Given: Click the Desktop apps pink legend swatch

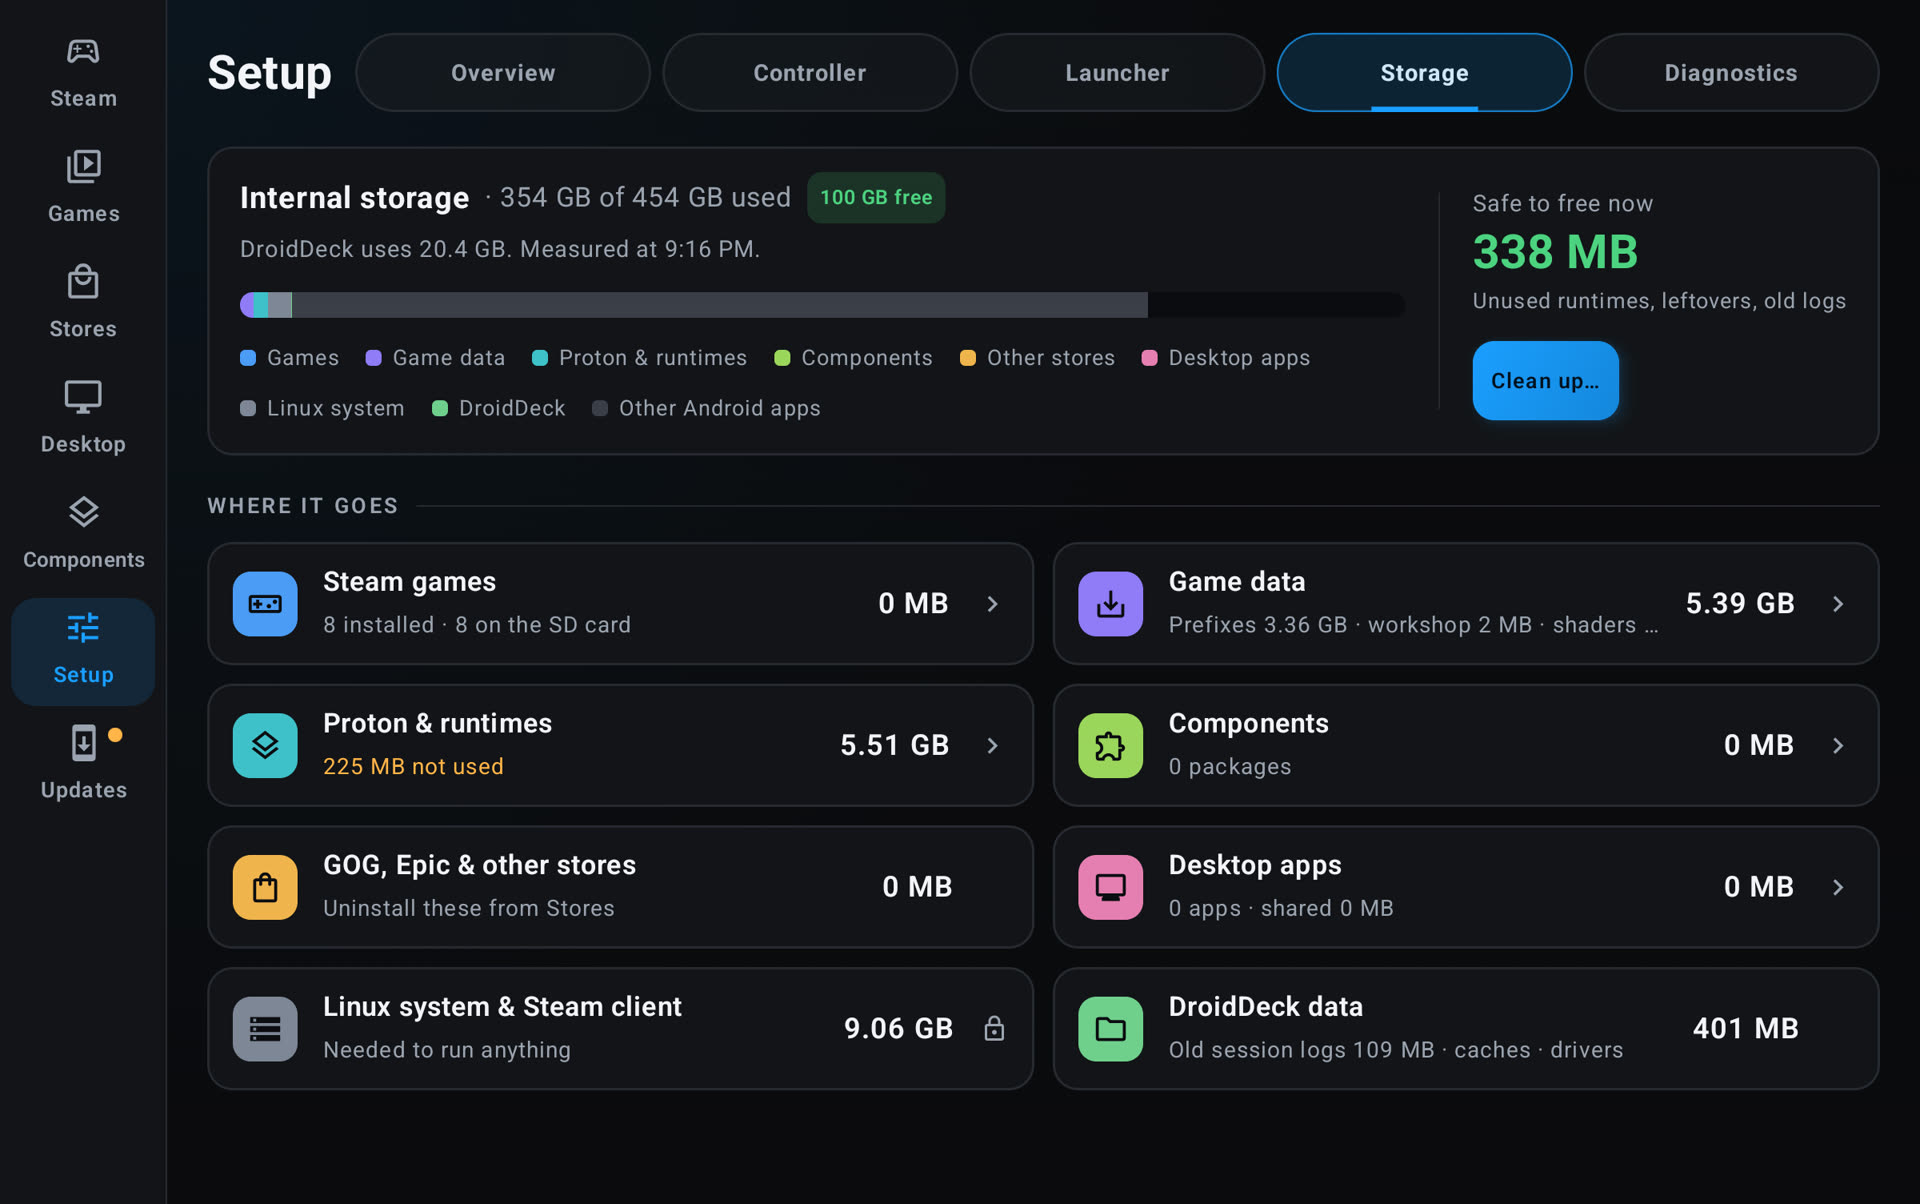Looking at the screenshot, I should [1150, 358].
